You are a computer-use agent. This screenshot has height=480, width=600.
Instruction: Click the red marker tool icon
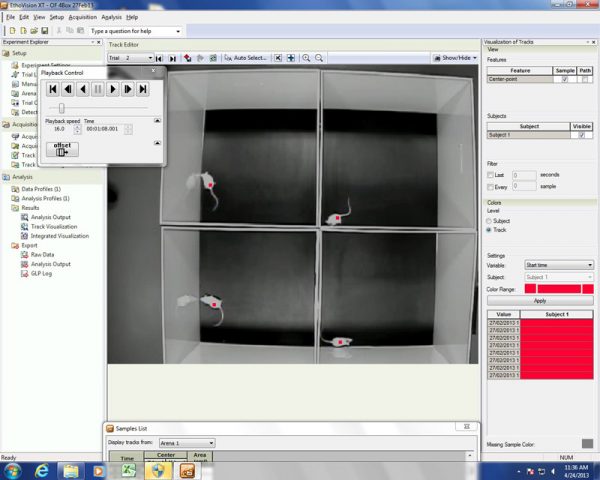[x=188, y=58]
